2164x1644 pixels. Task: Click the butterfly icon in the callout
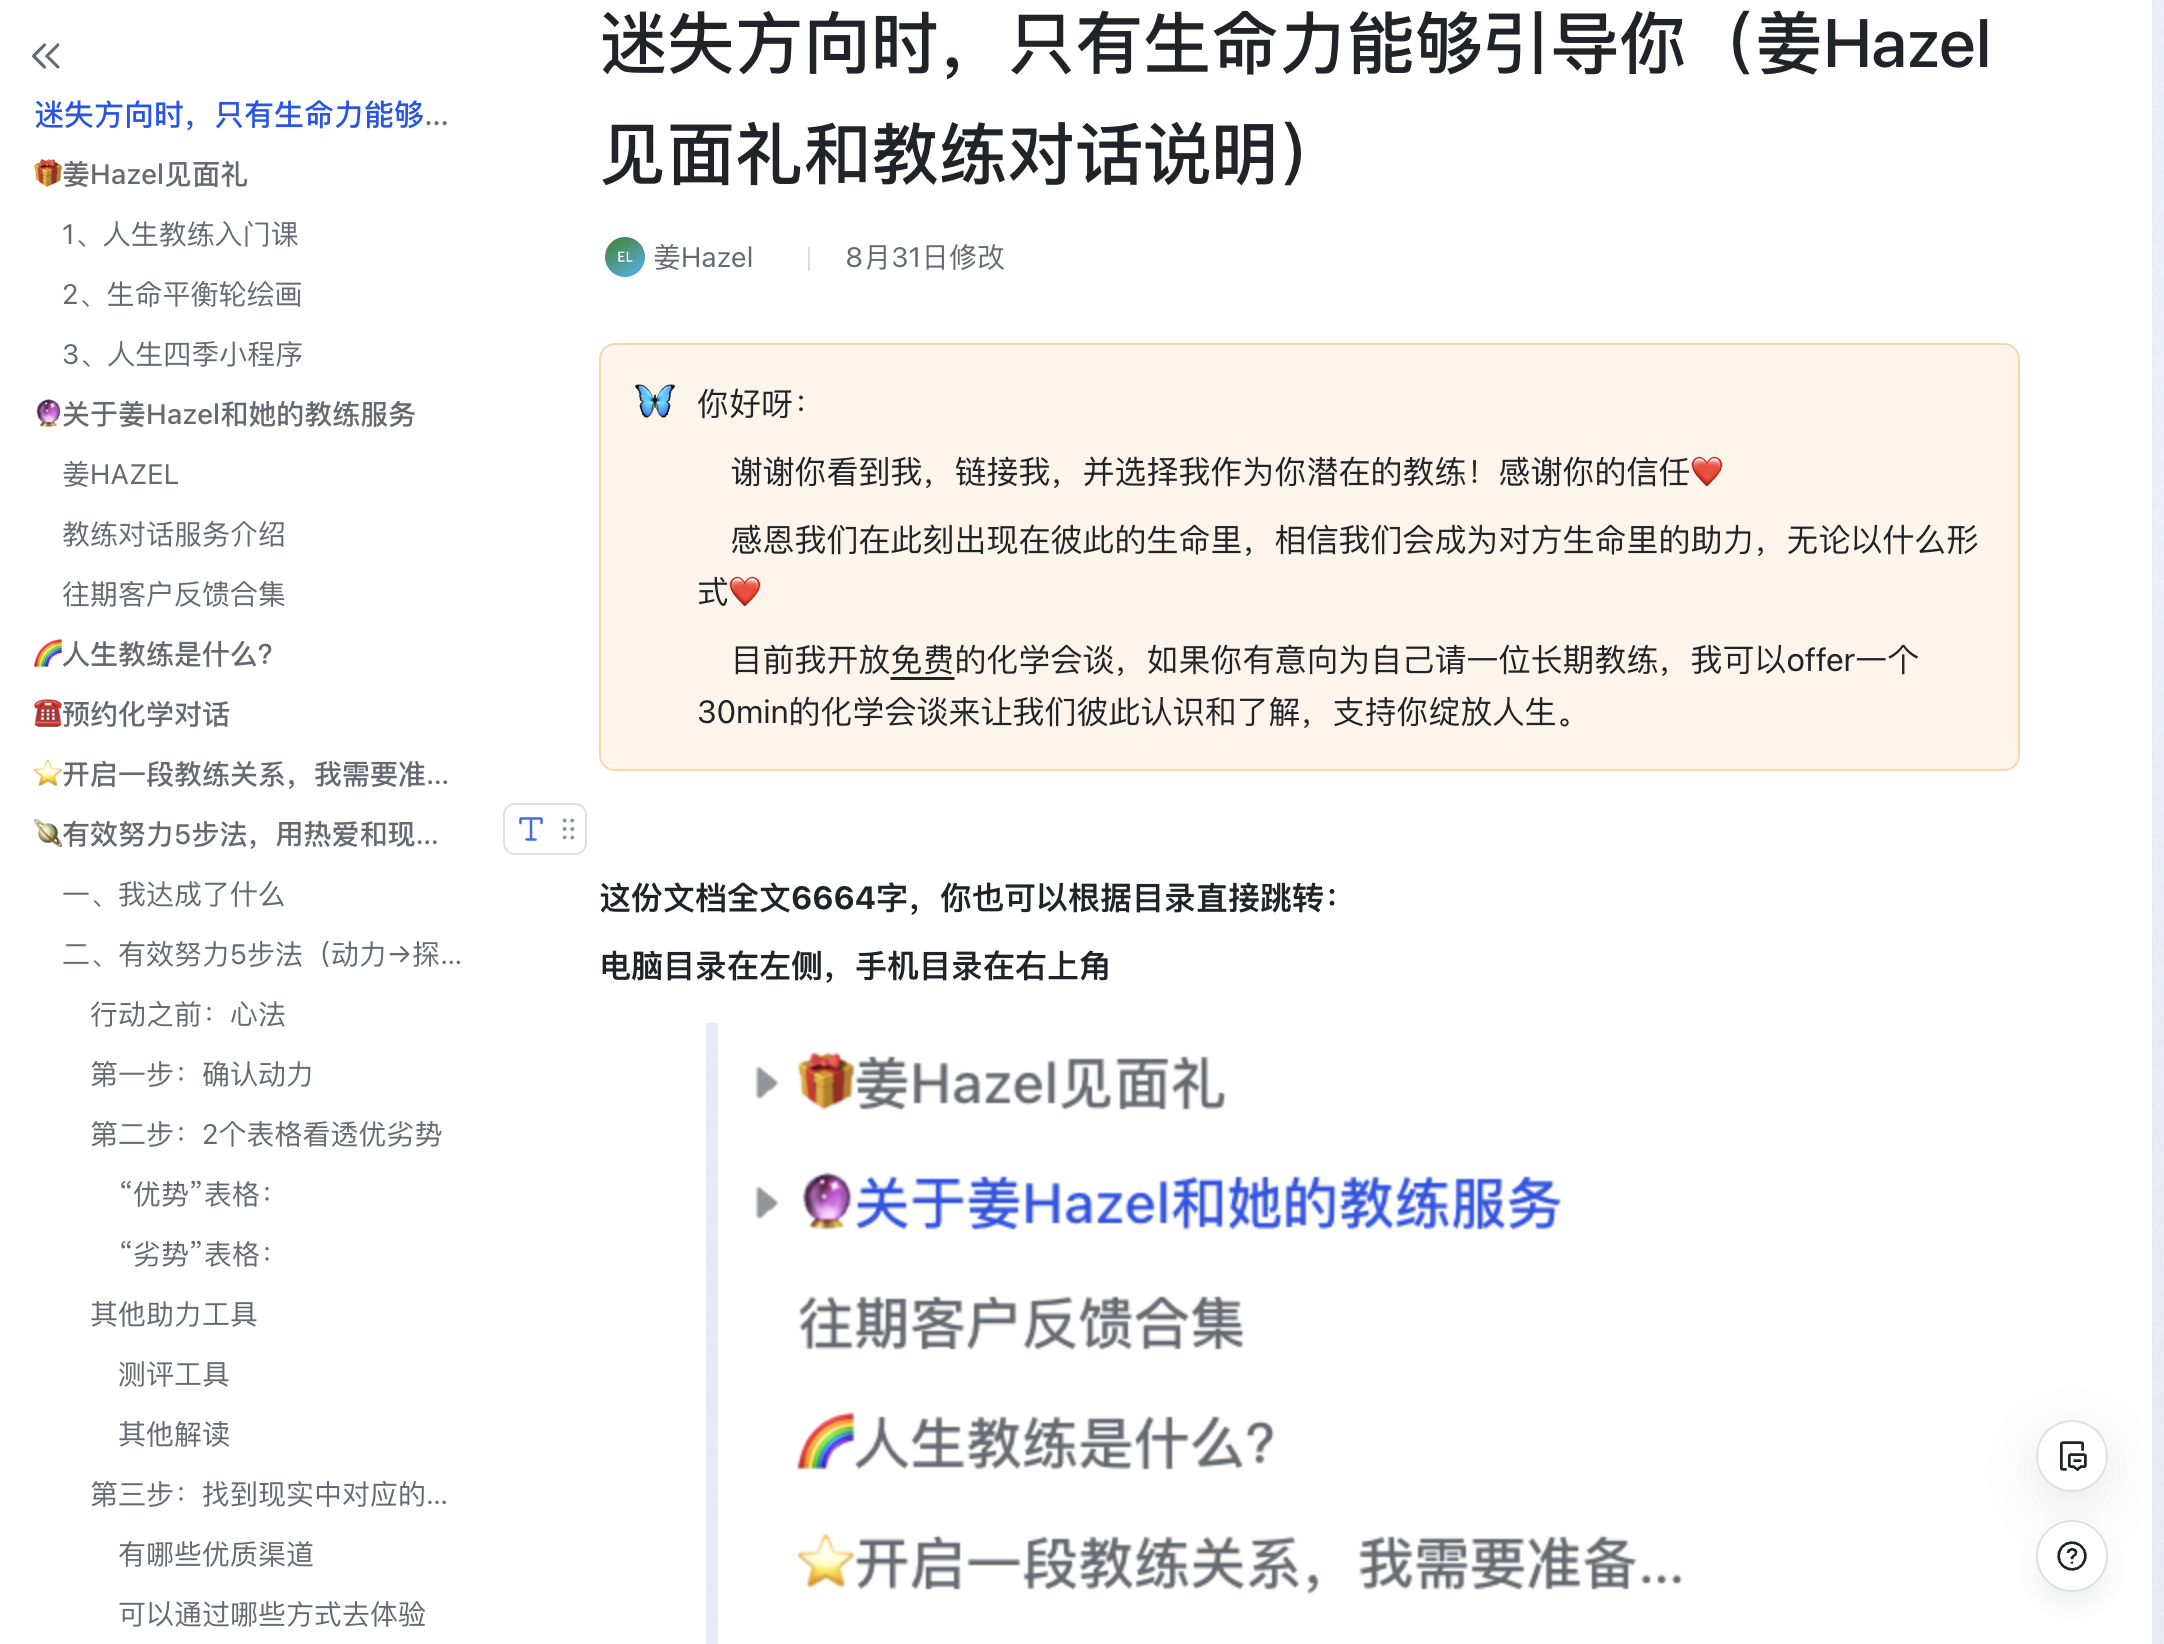[x=655, y=402]
